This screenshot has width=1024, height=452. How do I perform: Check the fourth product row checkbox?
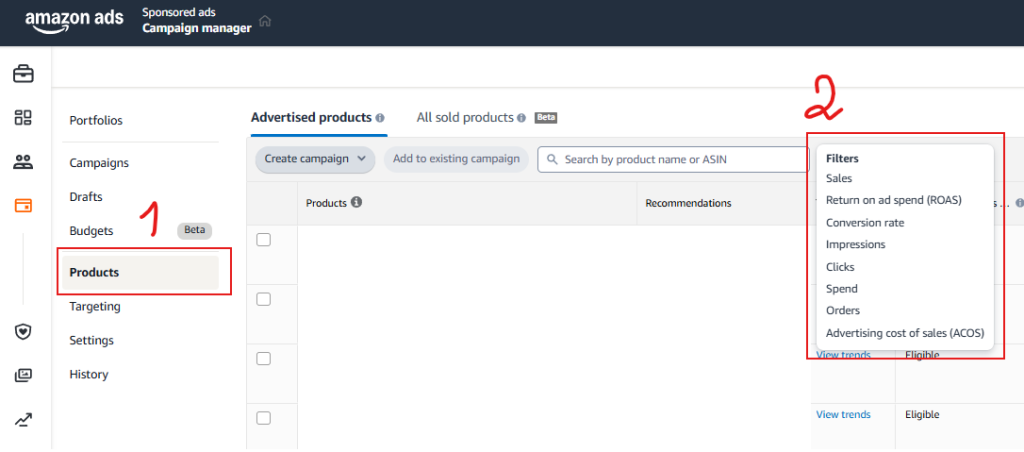(264, 418)
